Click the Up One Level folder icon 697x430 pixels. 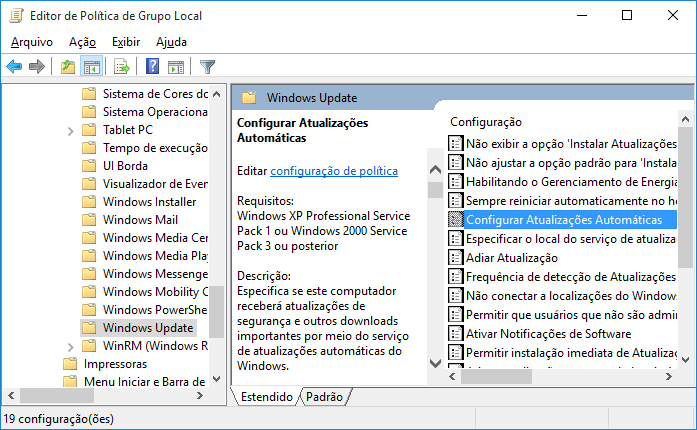click(68, 67)
